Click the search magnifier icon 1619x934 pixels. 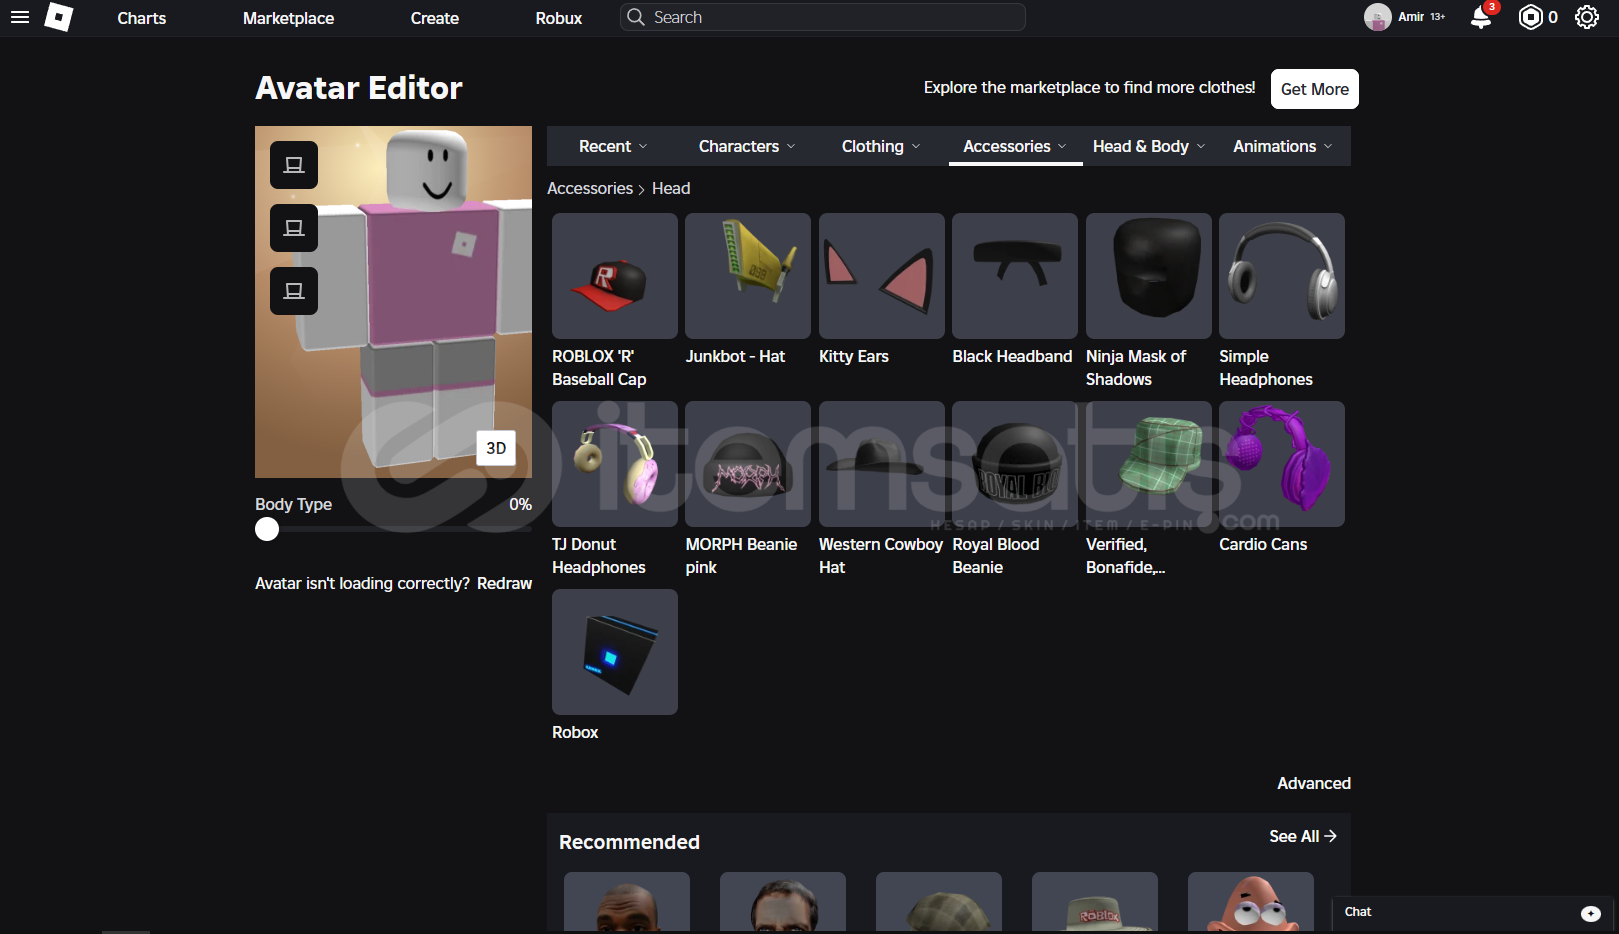[x=636, y=17]
